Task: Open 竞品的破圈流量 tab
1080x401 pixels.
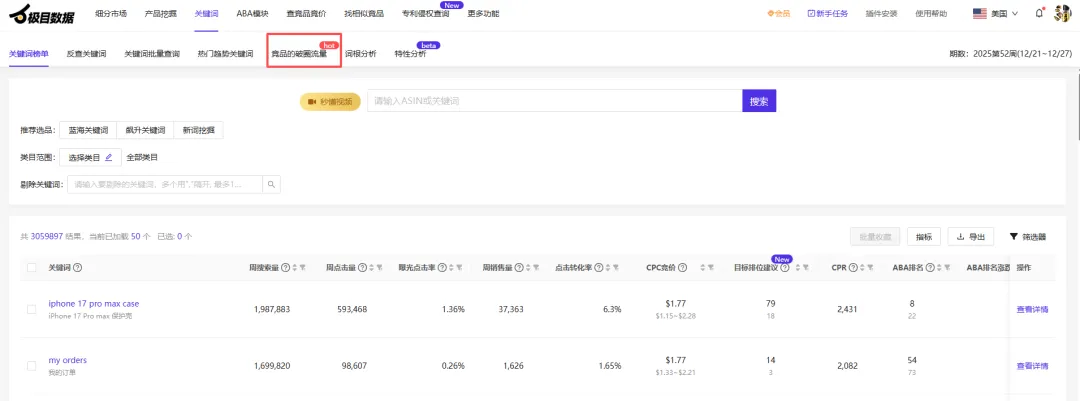Action: pyautogui.click(x=299, y=53)
